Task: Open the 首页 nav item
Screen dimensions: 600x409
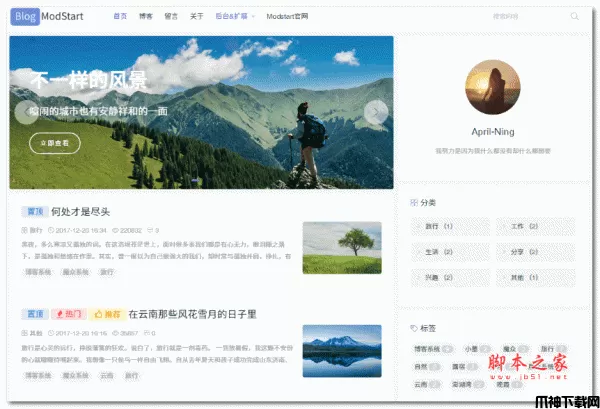Action: tap(120, 16)
